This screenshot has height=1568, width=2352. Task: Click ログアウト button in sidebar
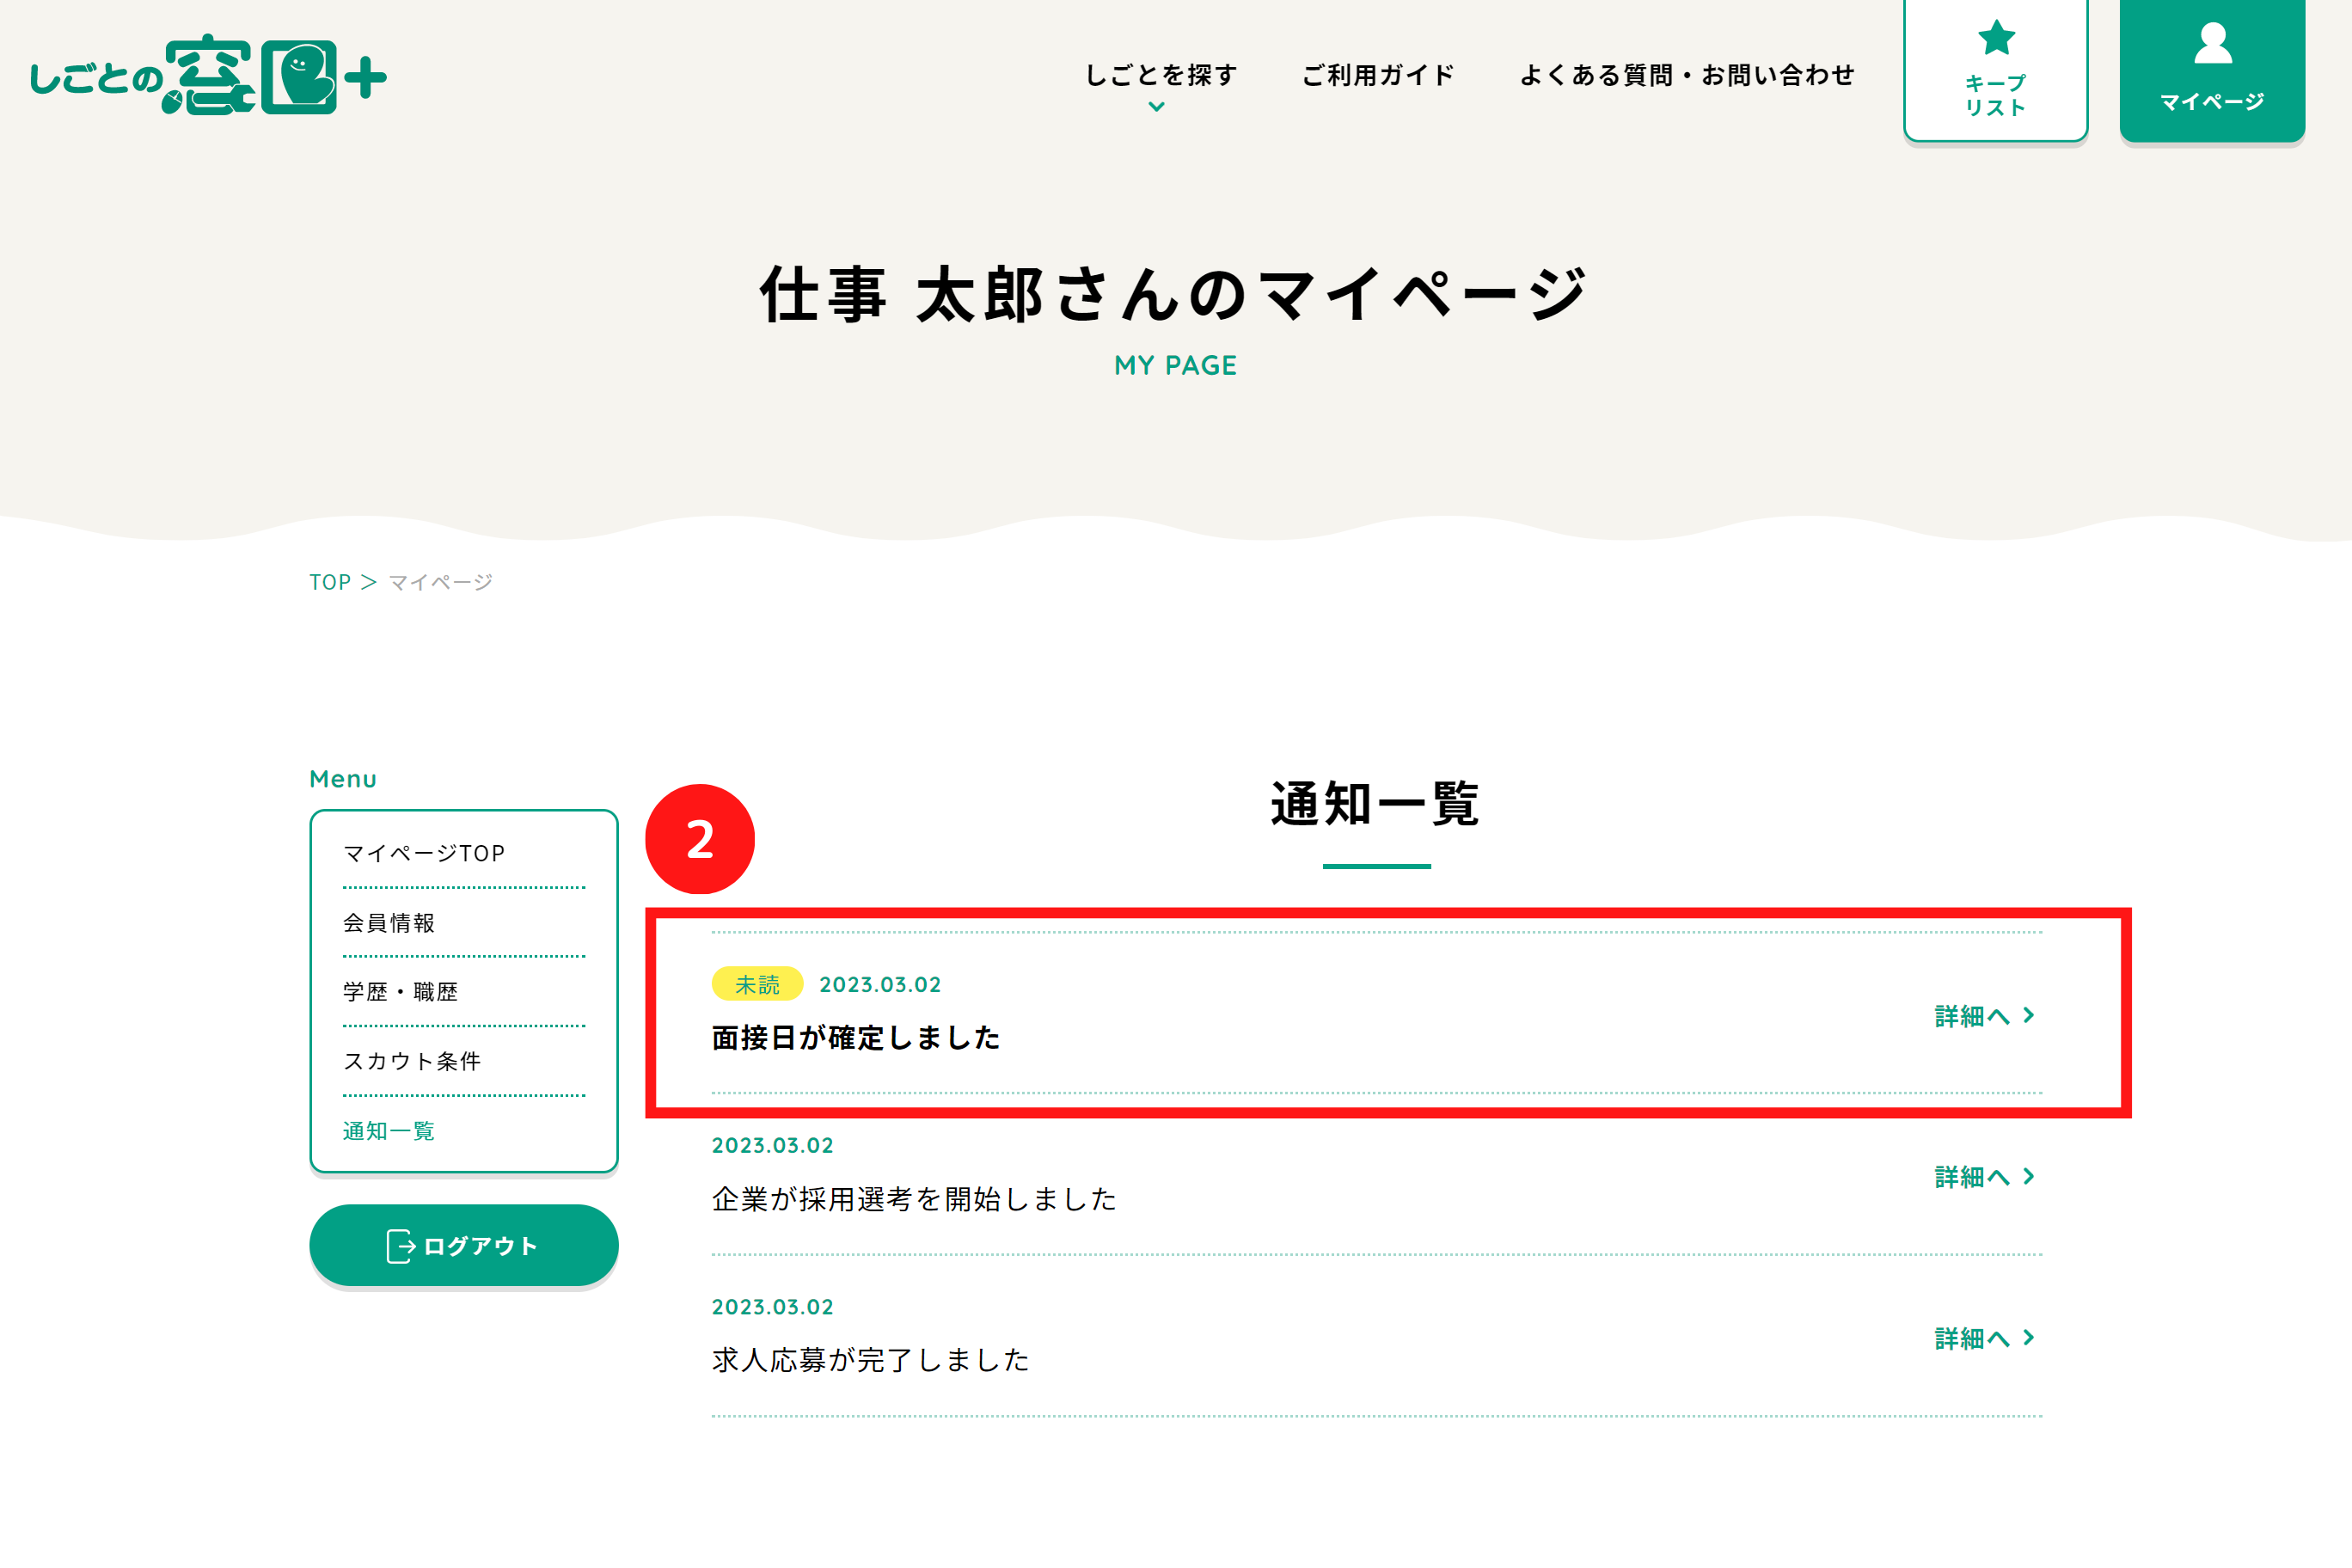click(460, 1246)
